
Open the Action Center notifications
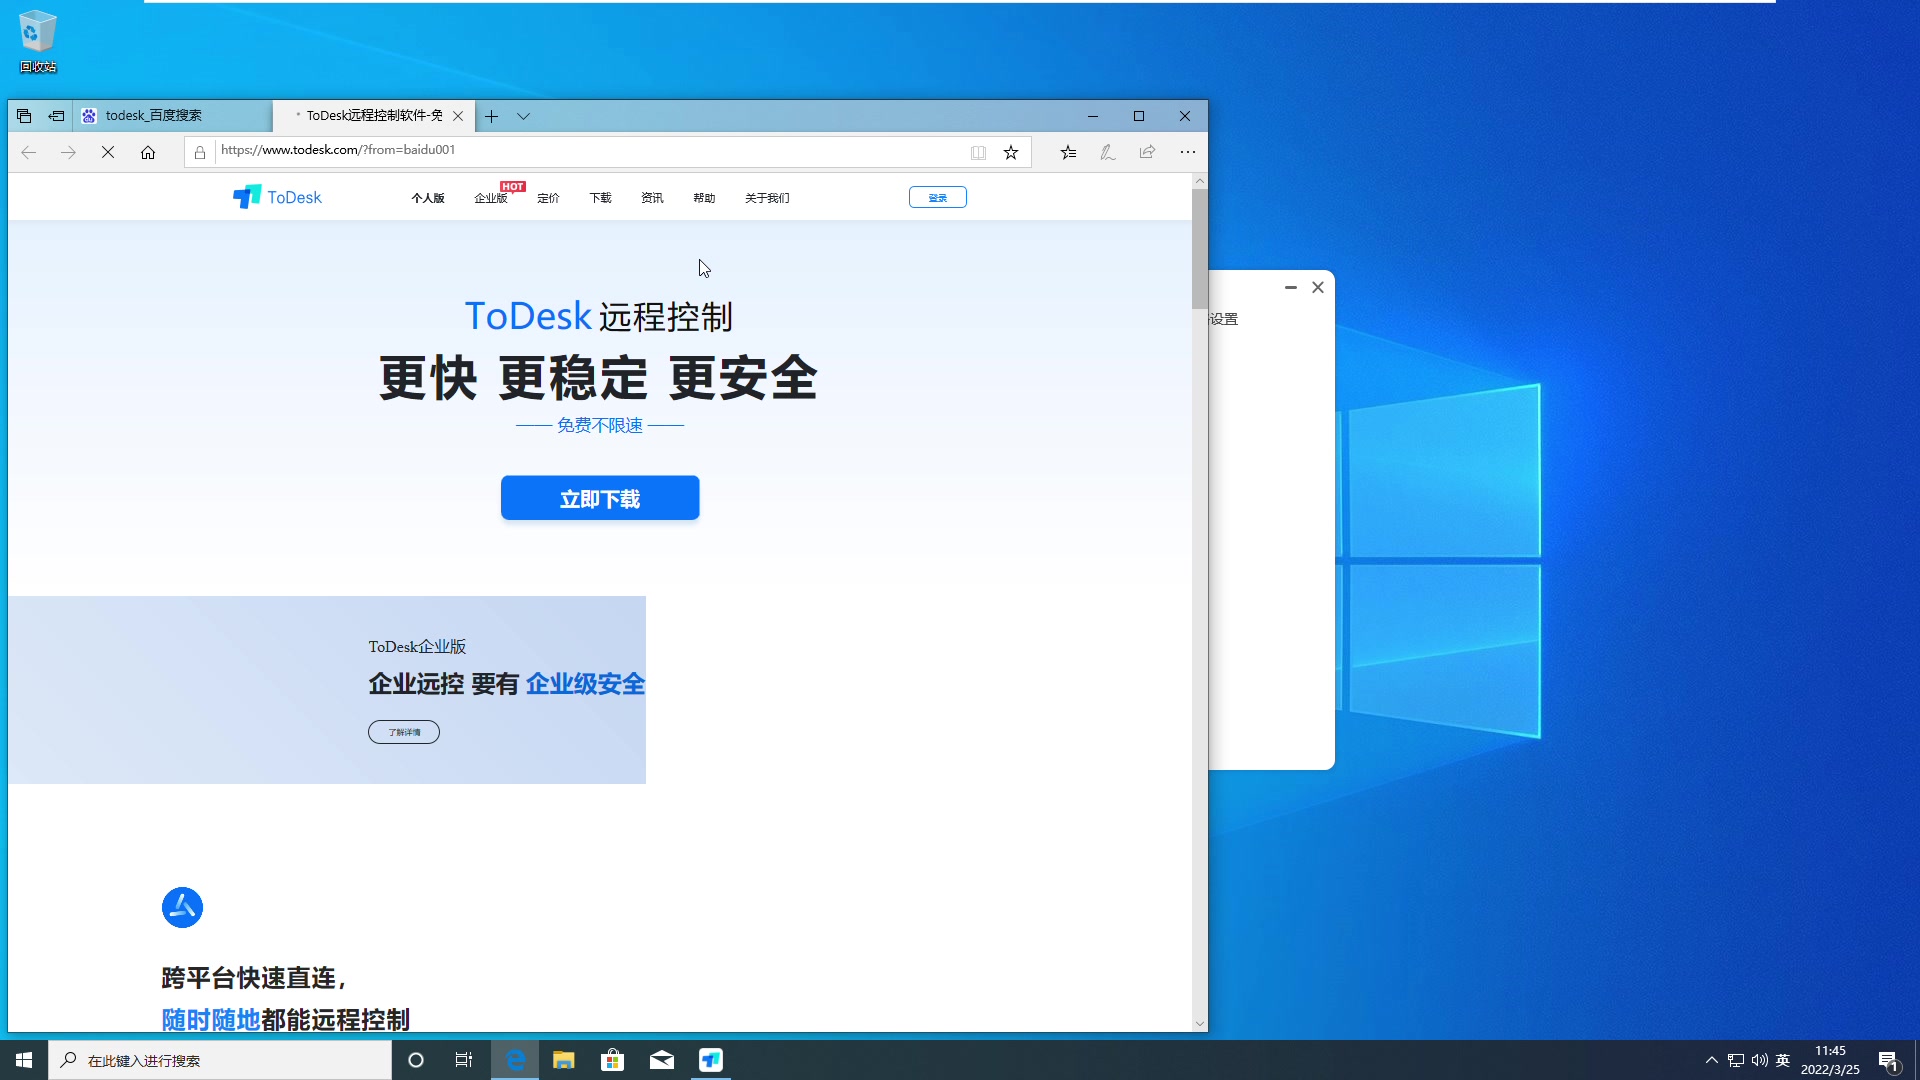(x=1889, y=1060)
